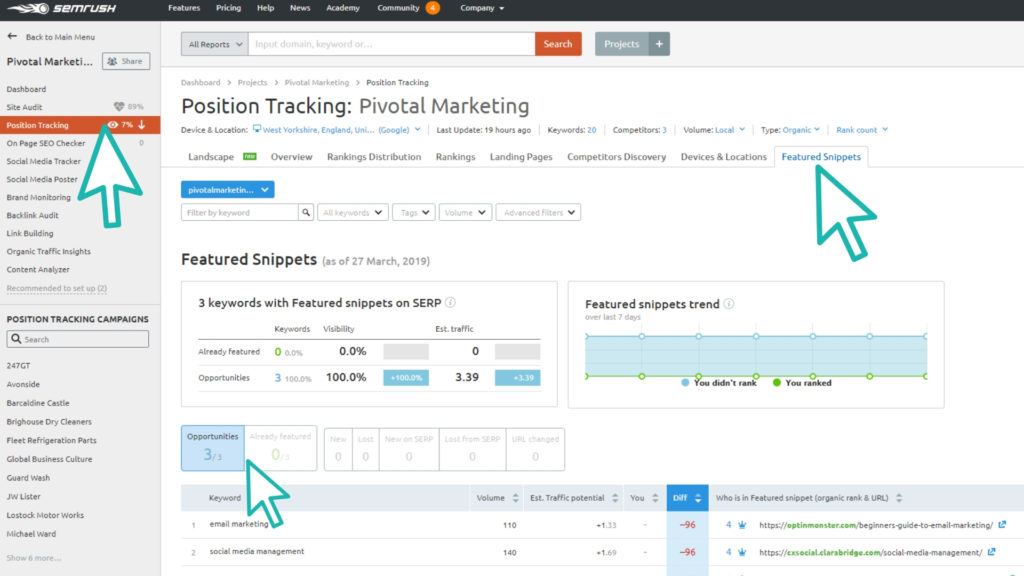Click the magnifier icon in keyword filter
The width and height of the screenshot is (1024, 576).
coord(306,212)
